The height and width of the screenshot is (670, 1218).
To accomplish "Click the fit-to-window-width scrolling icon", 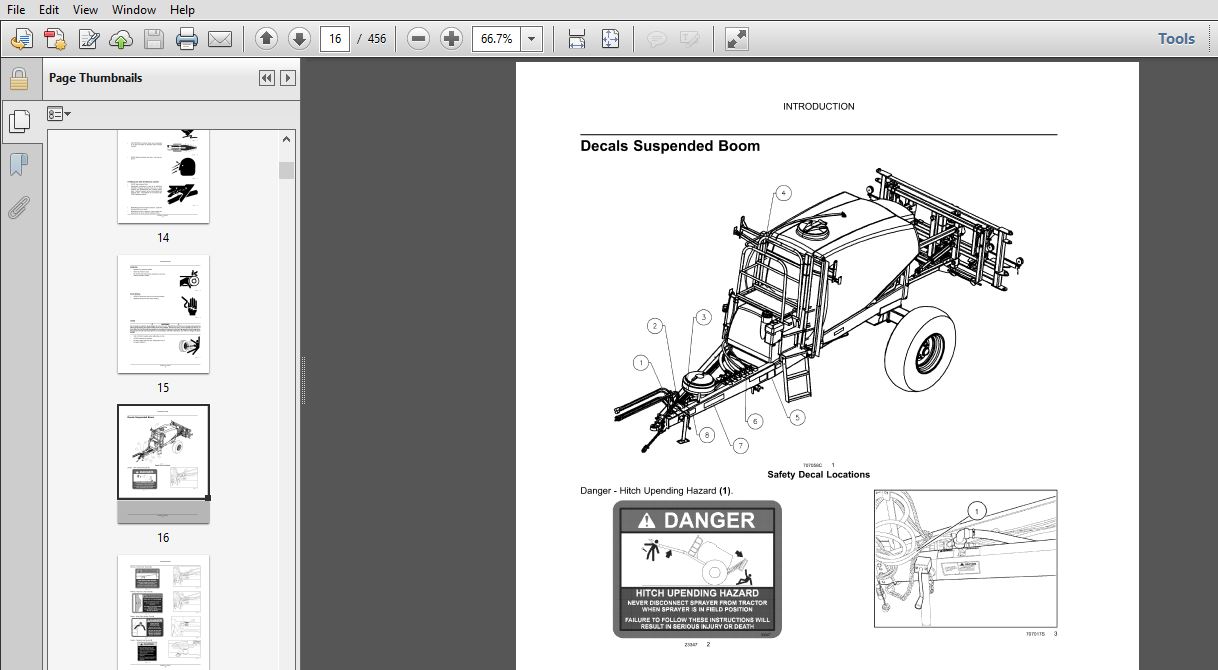I will (577, 39).
